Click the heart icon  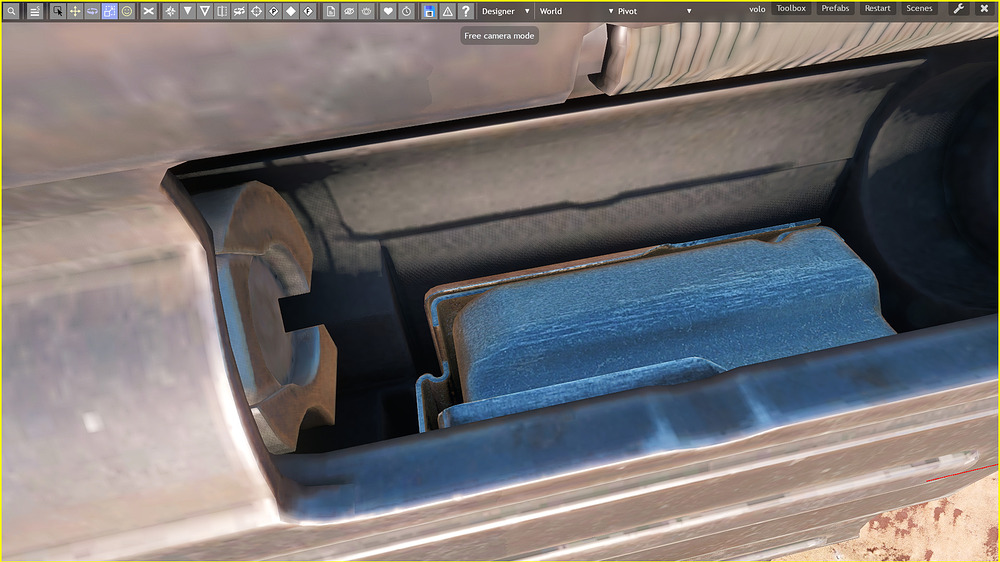pos(388,11)
